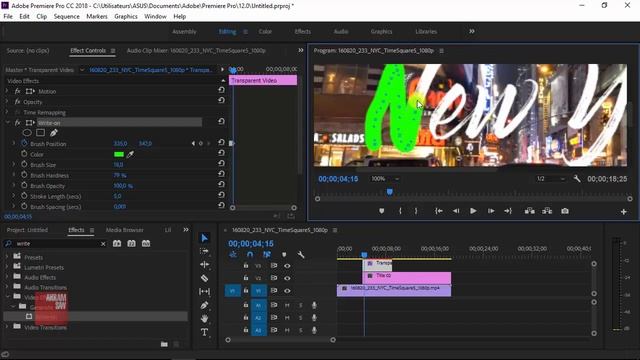The height and width of the screenshot is (360, 640).
Task: Select the Slip tool
Action: tap(204, 291)
